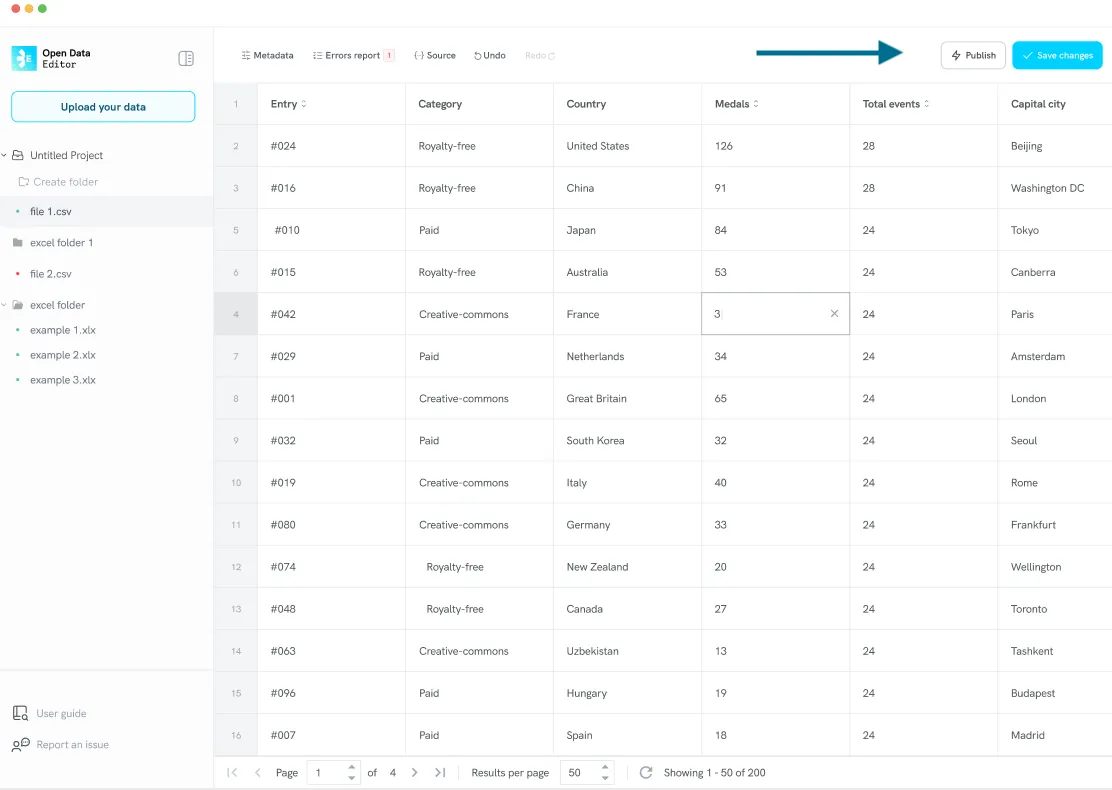Open the Errors report tab

point(353,56)
